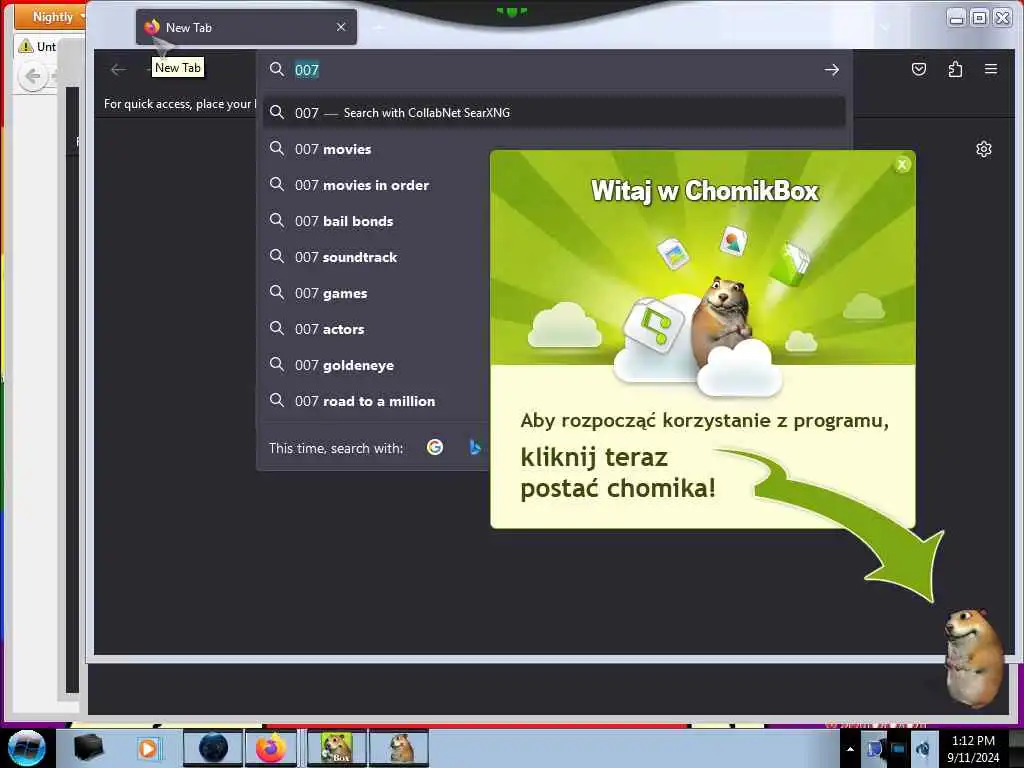The height and width of the screenshot is (768, 1024).
Task: Open ChomikBox taskbar icon
Action: tap(336, 748)
